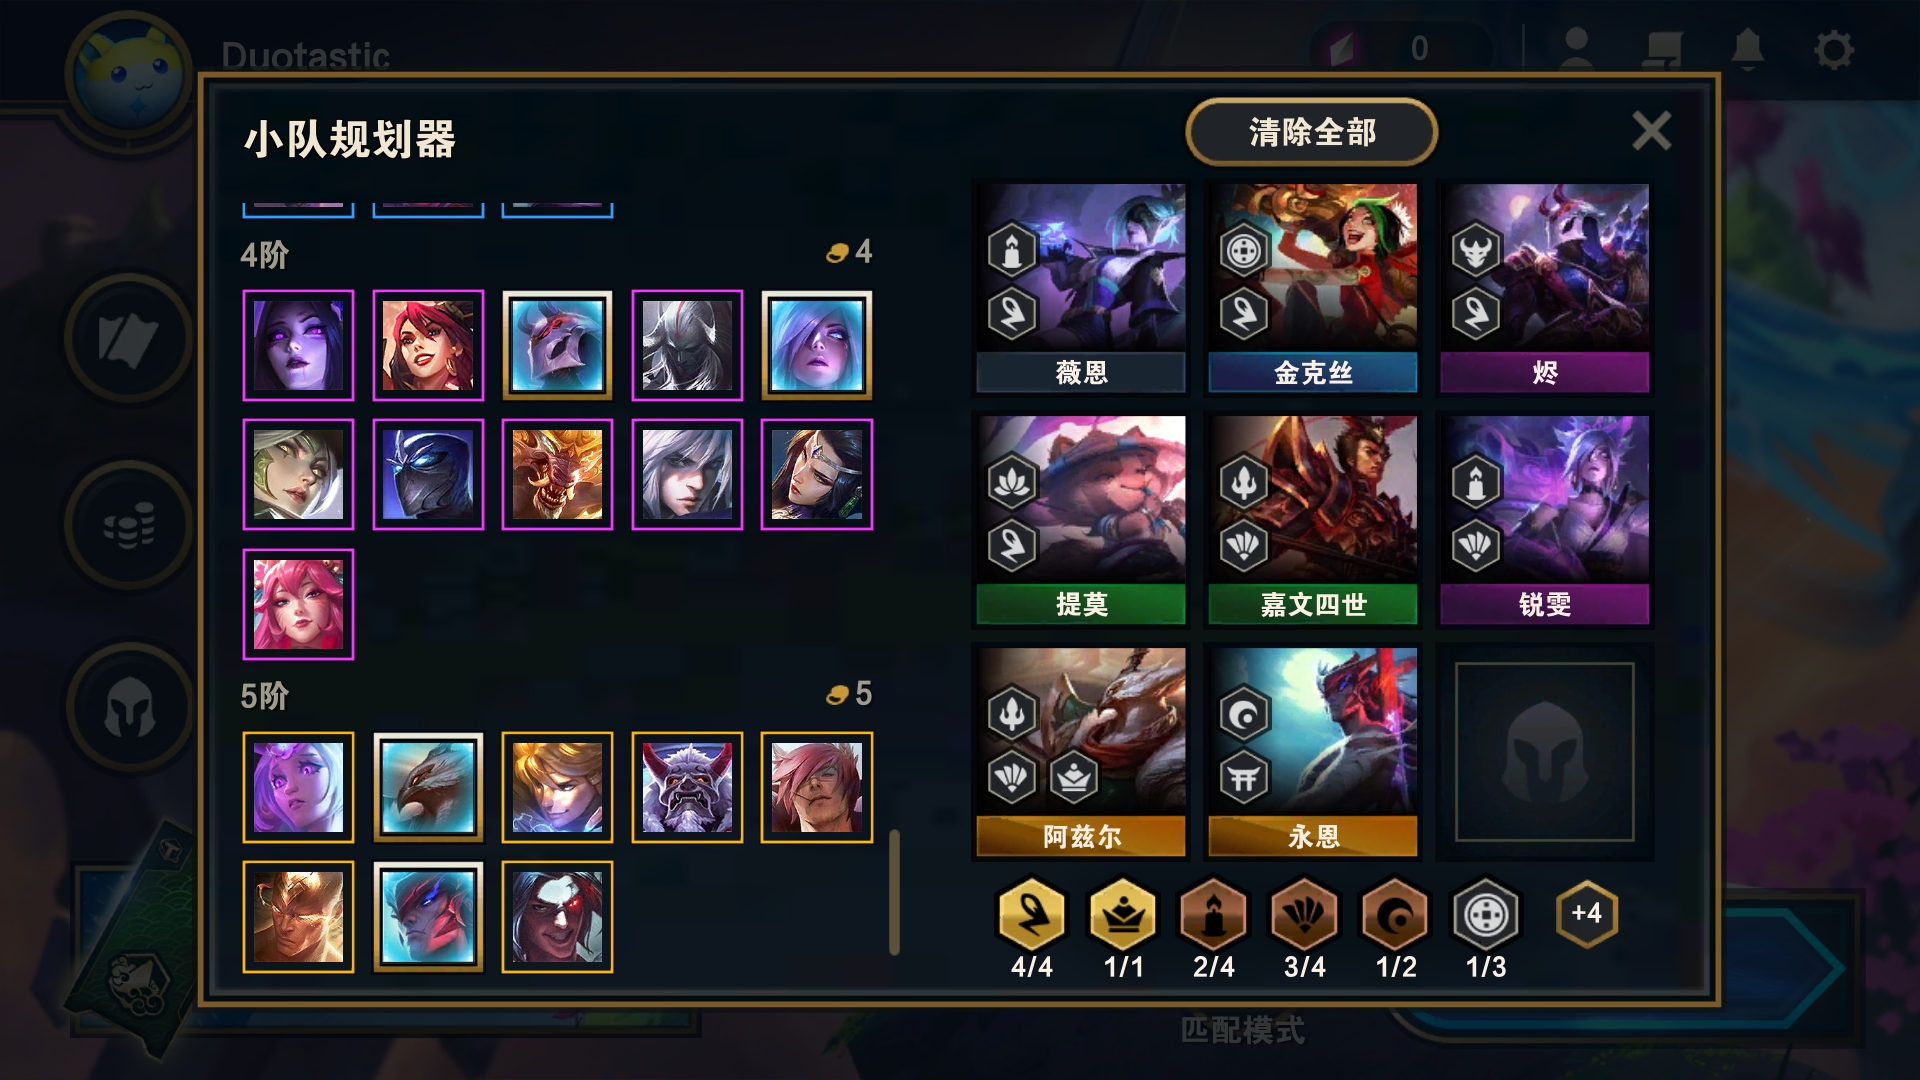Viewport: 1920px width, 1080px height.
Task: Add the pink-haired 4阶 champion portrait
Action: 298,604
